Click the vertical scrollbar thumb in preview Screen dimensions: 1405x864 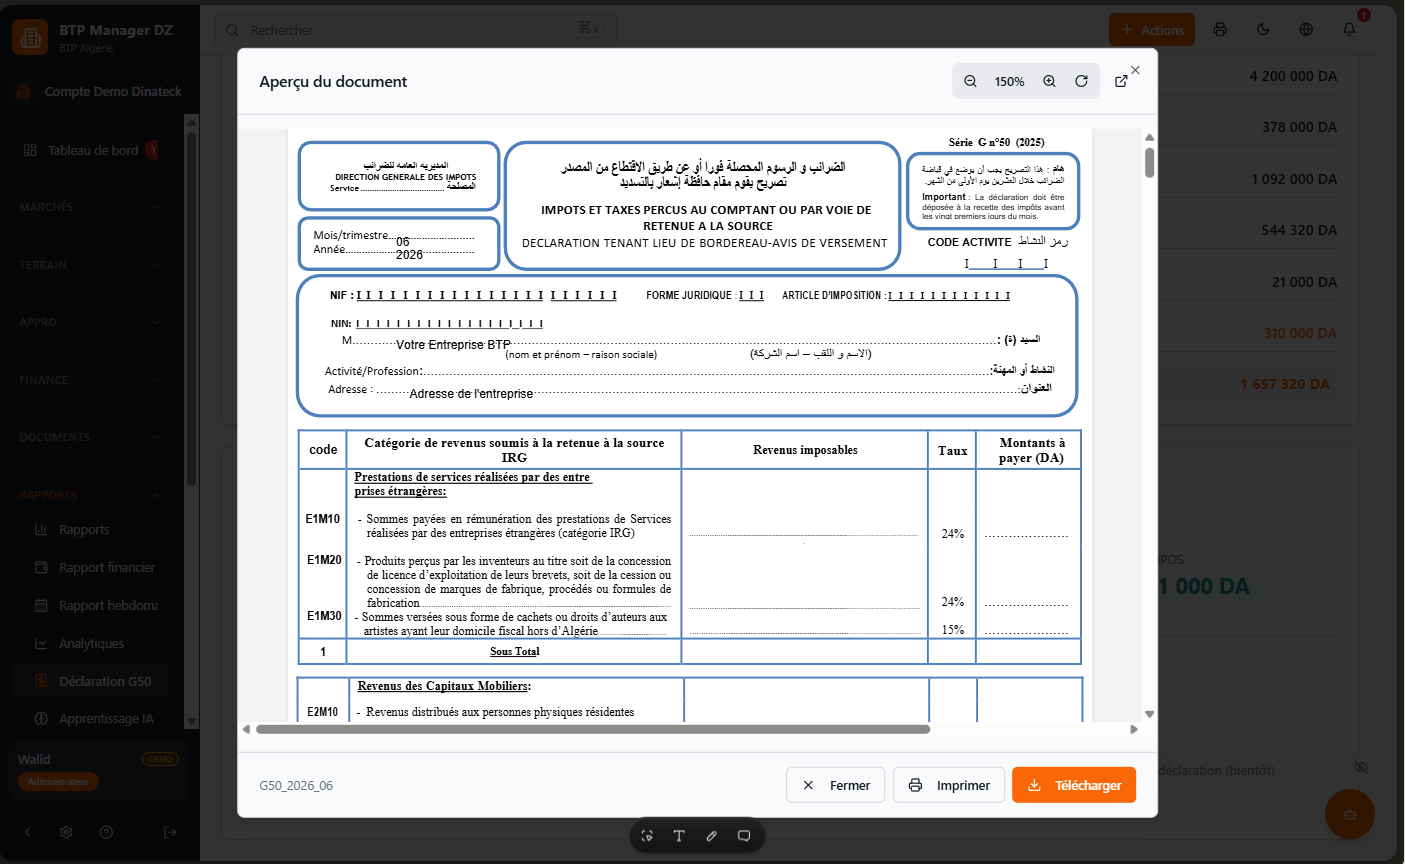pos(1149,162)
